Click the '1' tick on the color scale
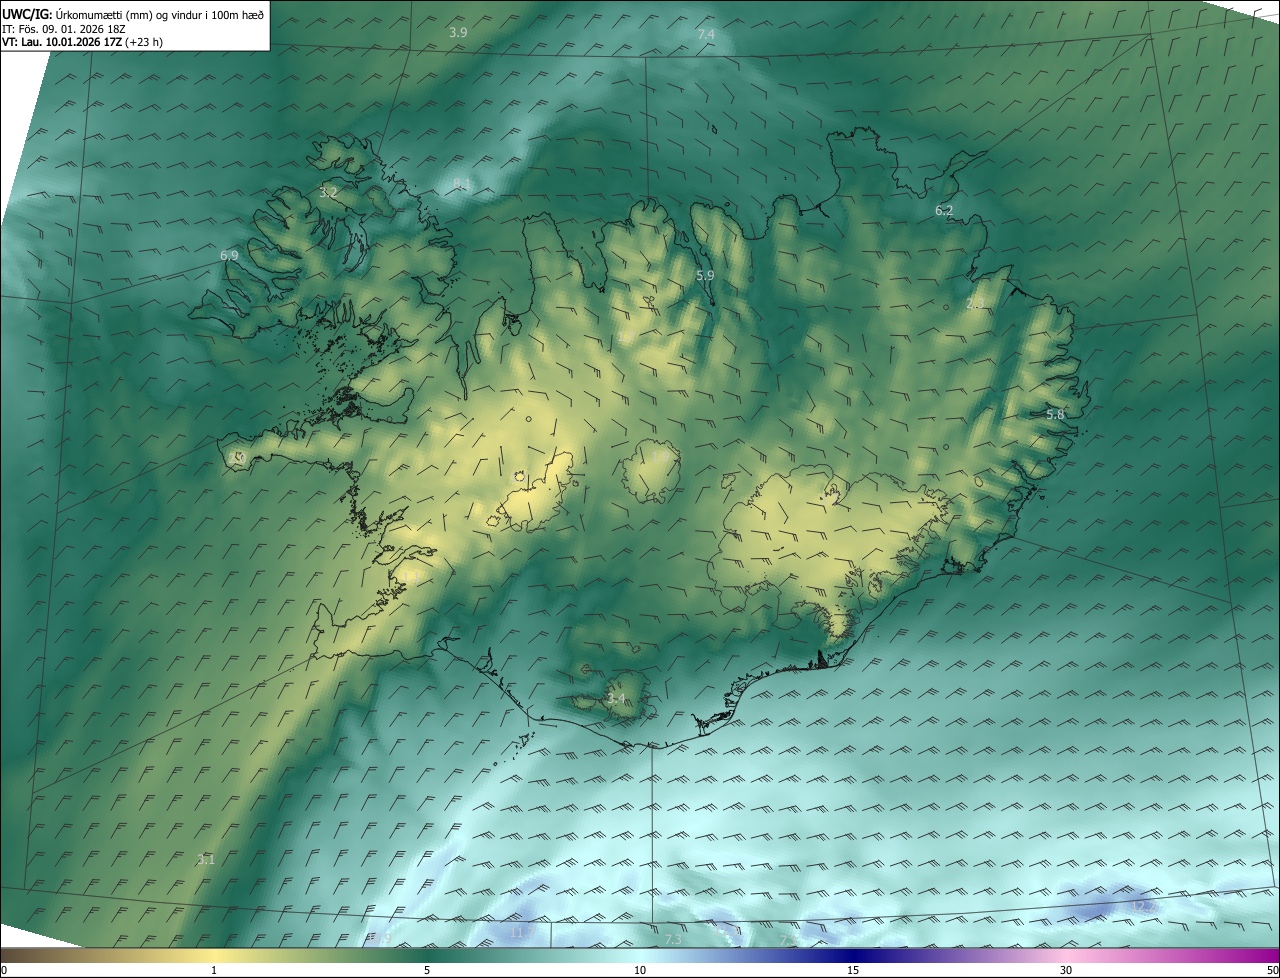This screenshot has height=978, width=1280. 214,970
